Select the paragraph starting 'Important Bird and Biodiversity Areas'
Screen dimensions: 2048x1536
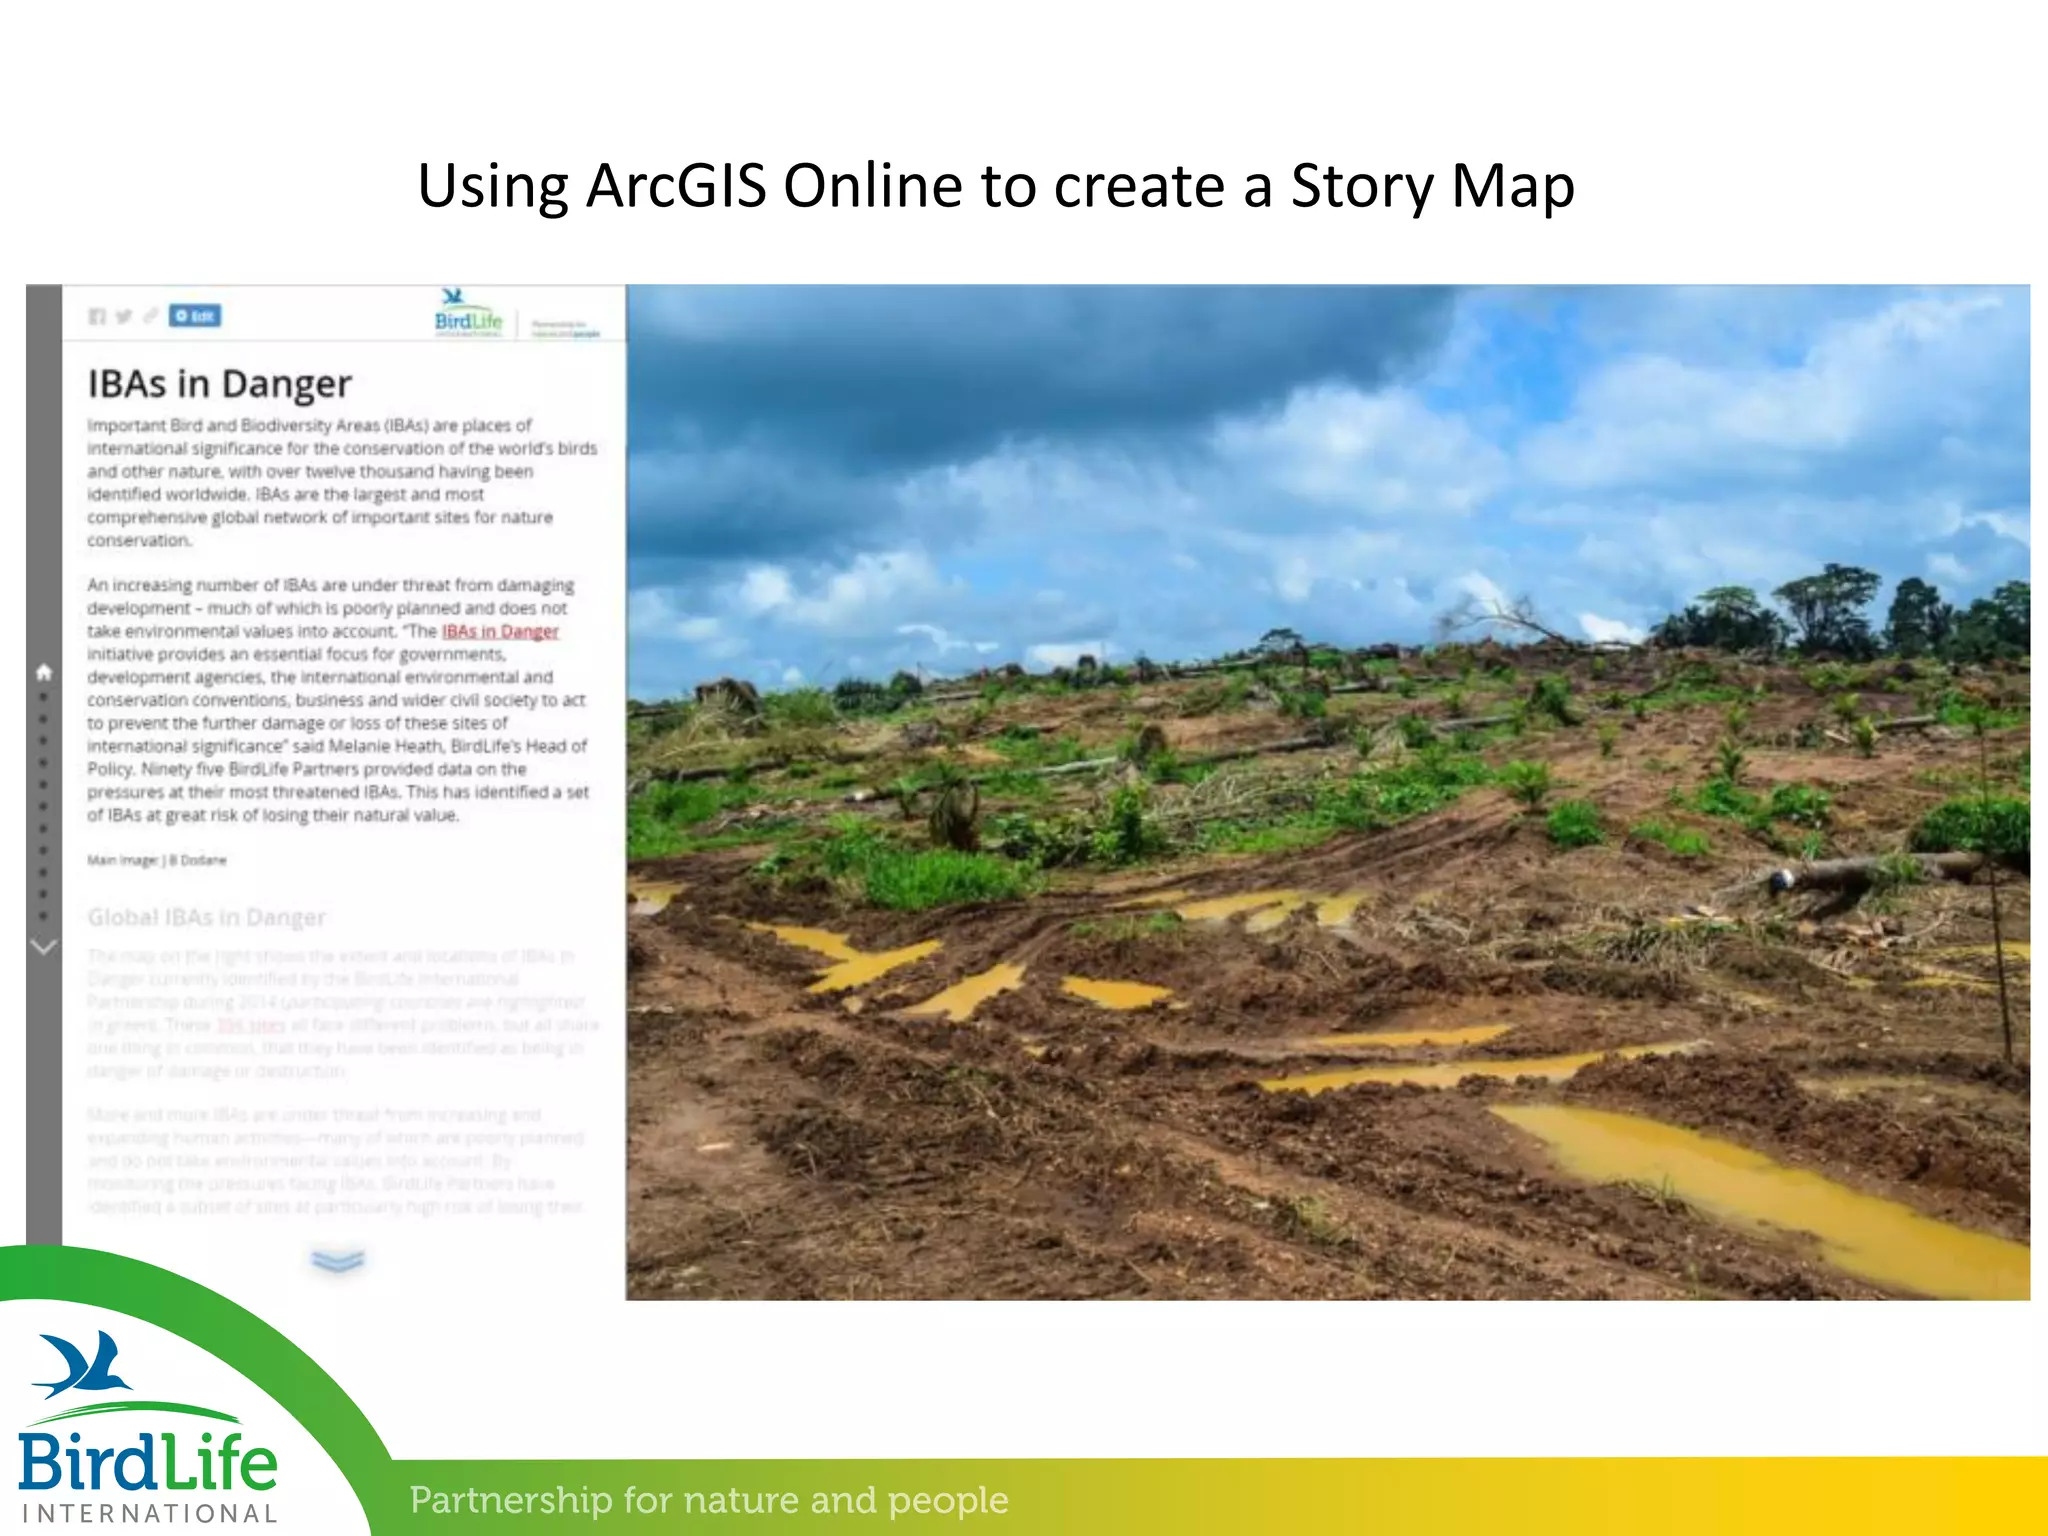click(x=342, y=483)
